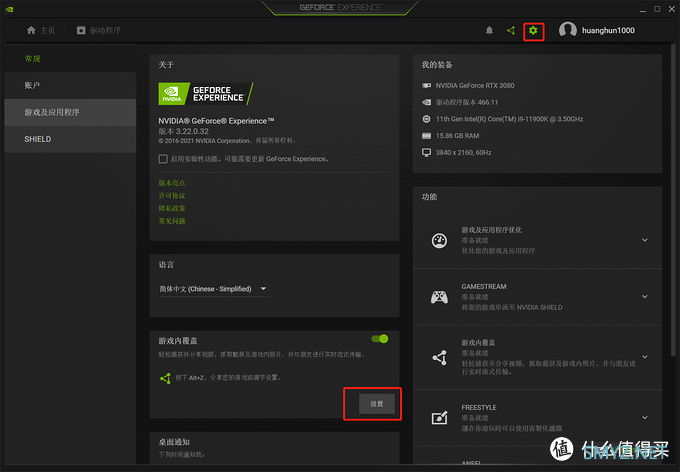Click the speedometer icon for 游戏及应用程序优化
The width and height of the screenshot is (680, 472).
439,240
